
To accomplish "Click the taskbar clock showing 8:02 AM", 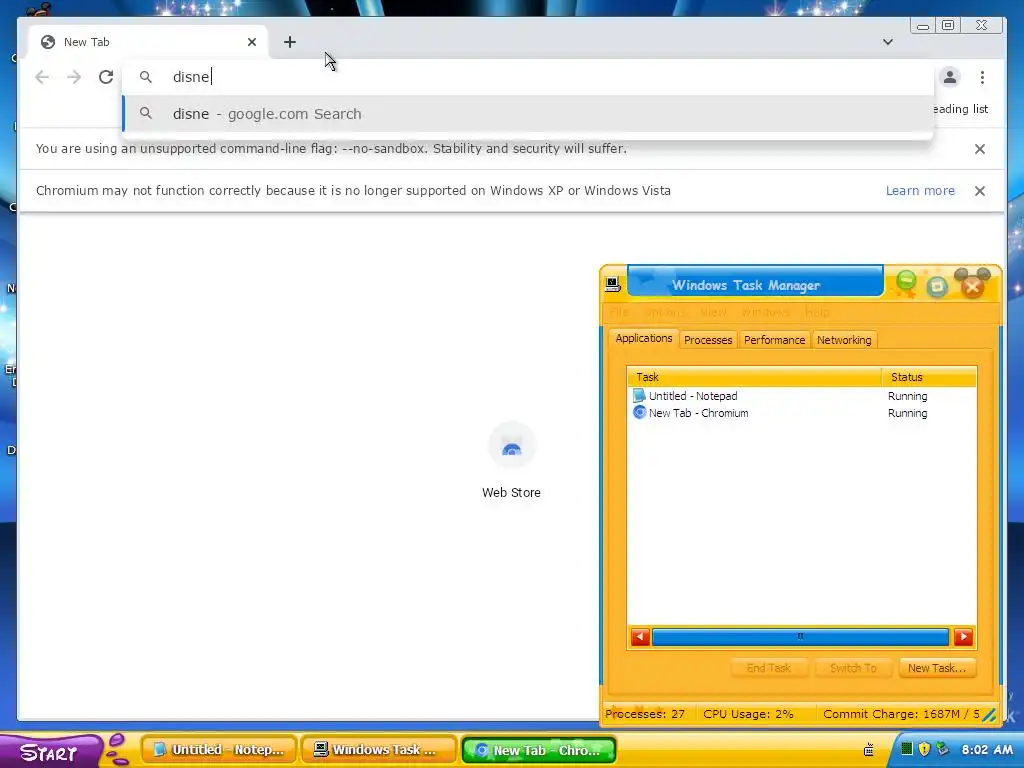I will coord(987,750).
